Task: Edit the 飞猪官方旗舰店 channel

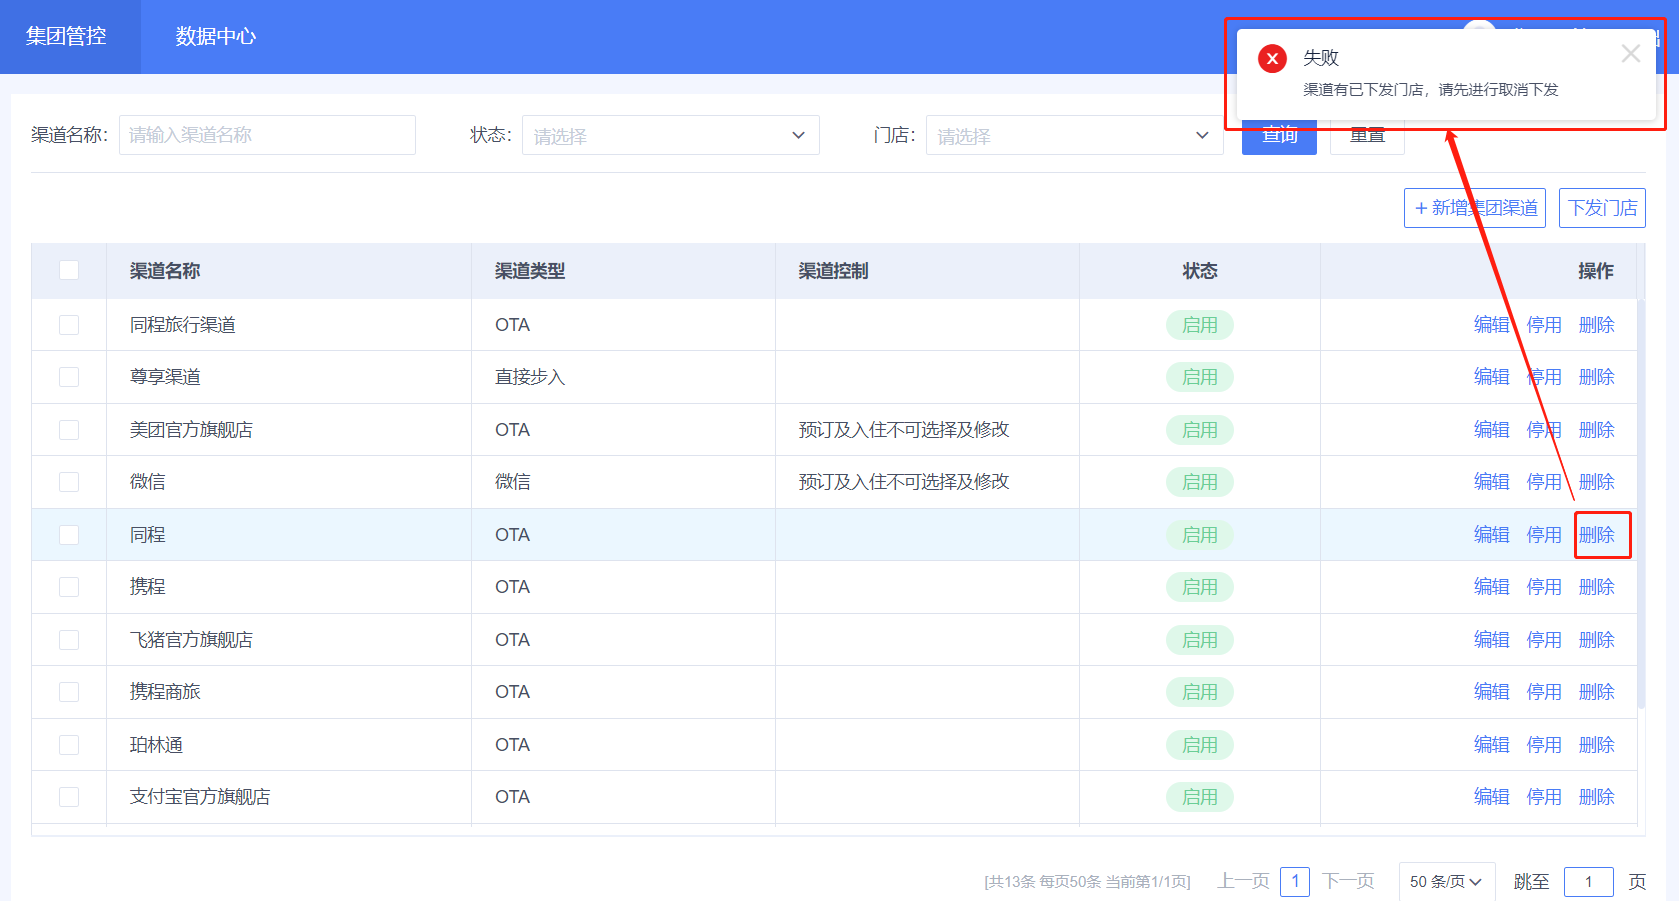Action: point(1491,640)
